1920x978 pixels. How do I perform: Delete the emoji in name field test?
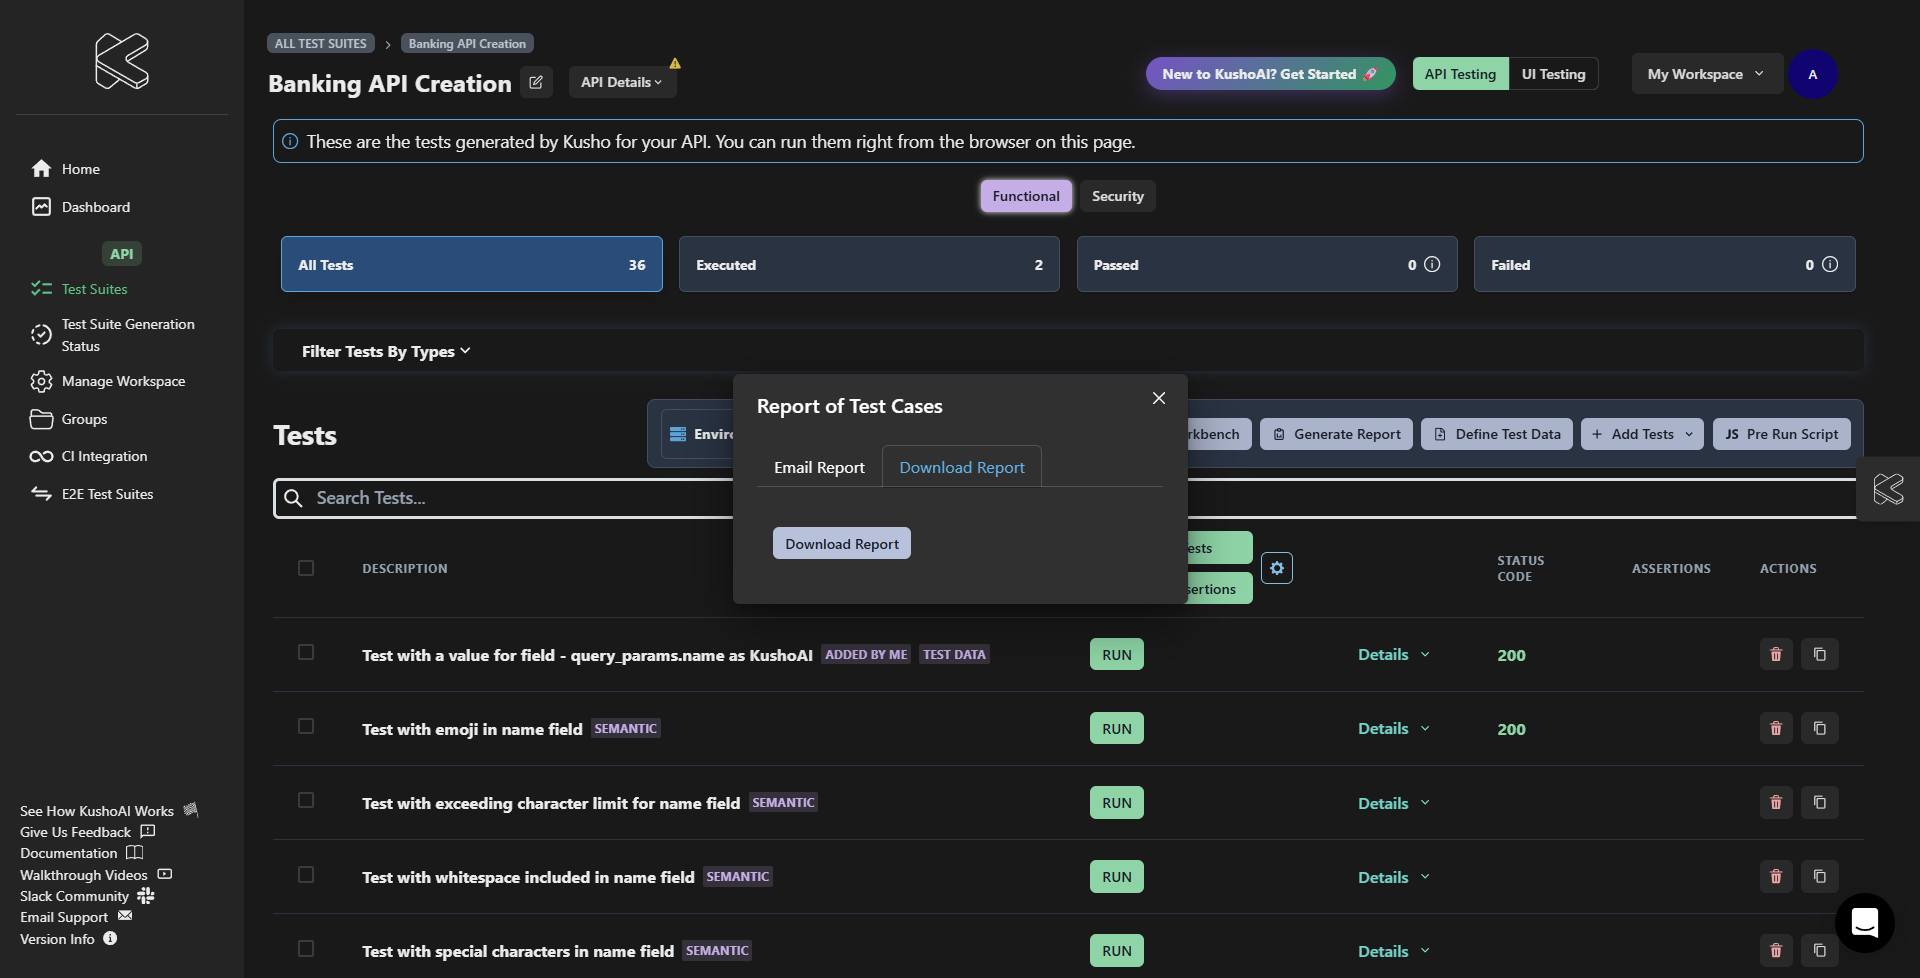click(1776, 728)
